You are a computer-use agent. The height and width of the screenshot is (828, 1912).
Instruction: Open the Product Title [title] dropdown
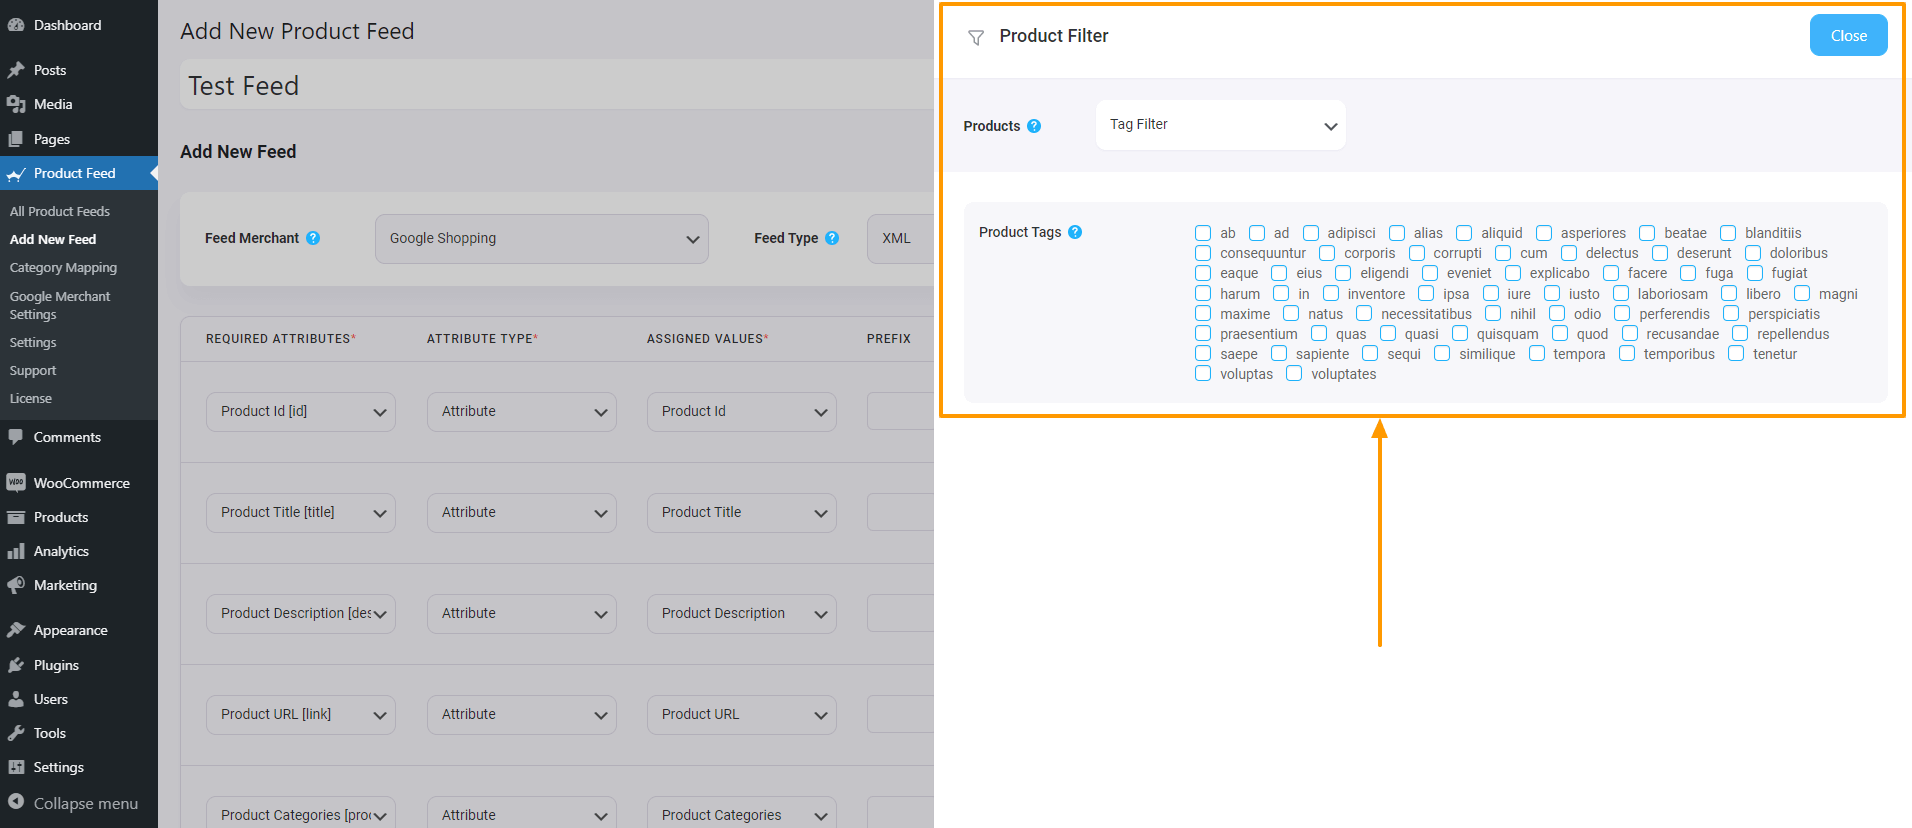coord(300,513)
